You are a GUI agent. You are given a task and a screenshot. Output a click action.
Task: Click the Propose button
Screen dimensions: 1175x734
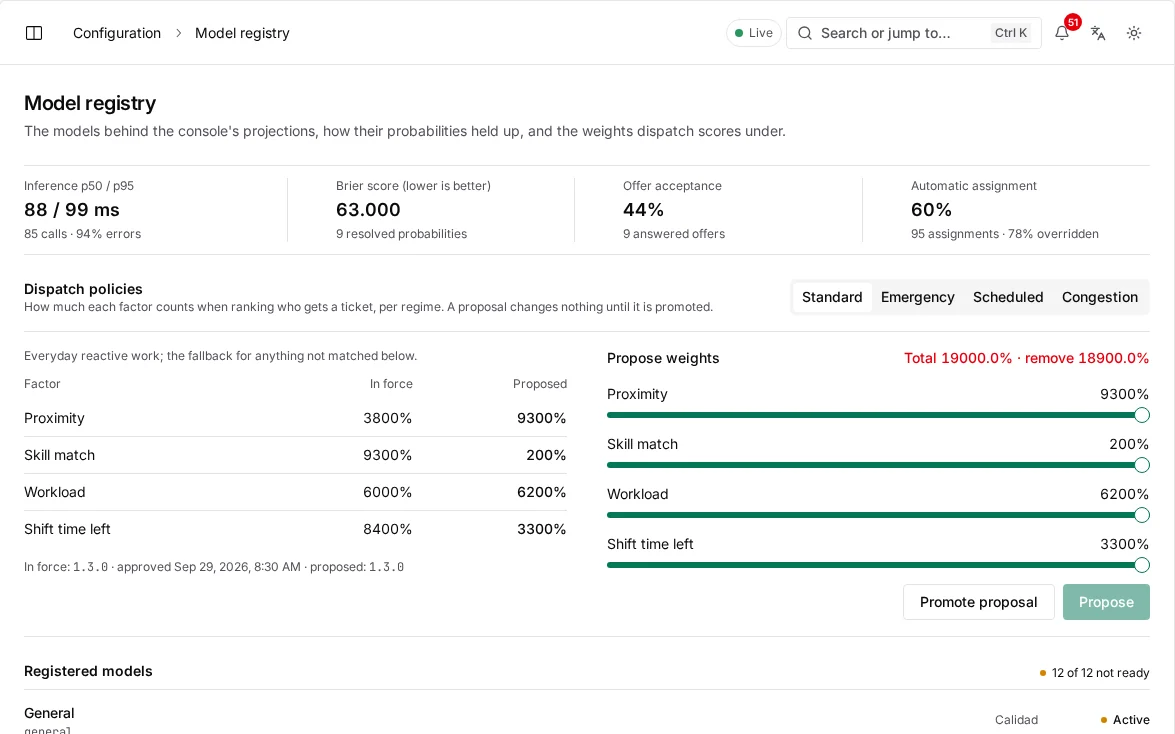(1106, 602)
